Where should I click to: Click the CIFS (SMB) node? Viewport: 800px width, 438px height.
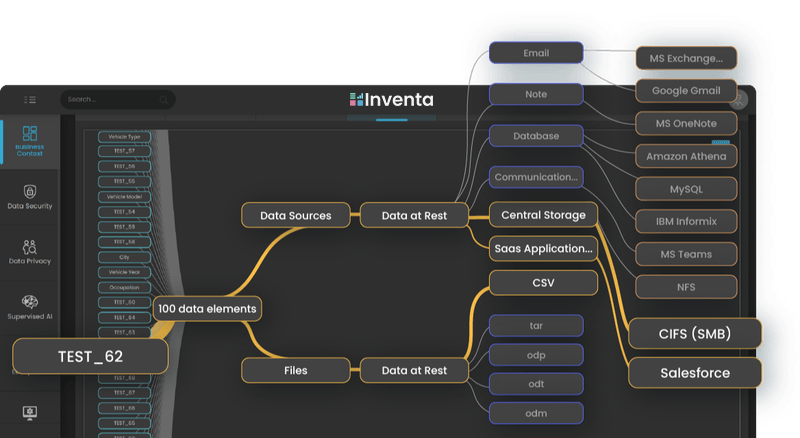(695, 334)
